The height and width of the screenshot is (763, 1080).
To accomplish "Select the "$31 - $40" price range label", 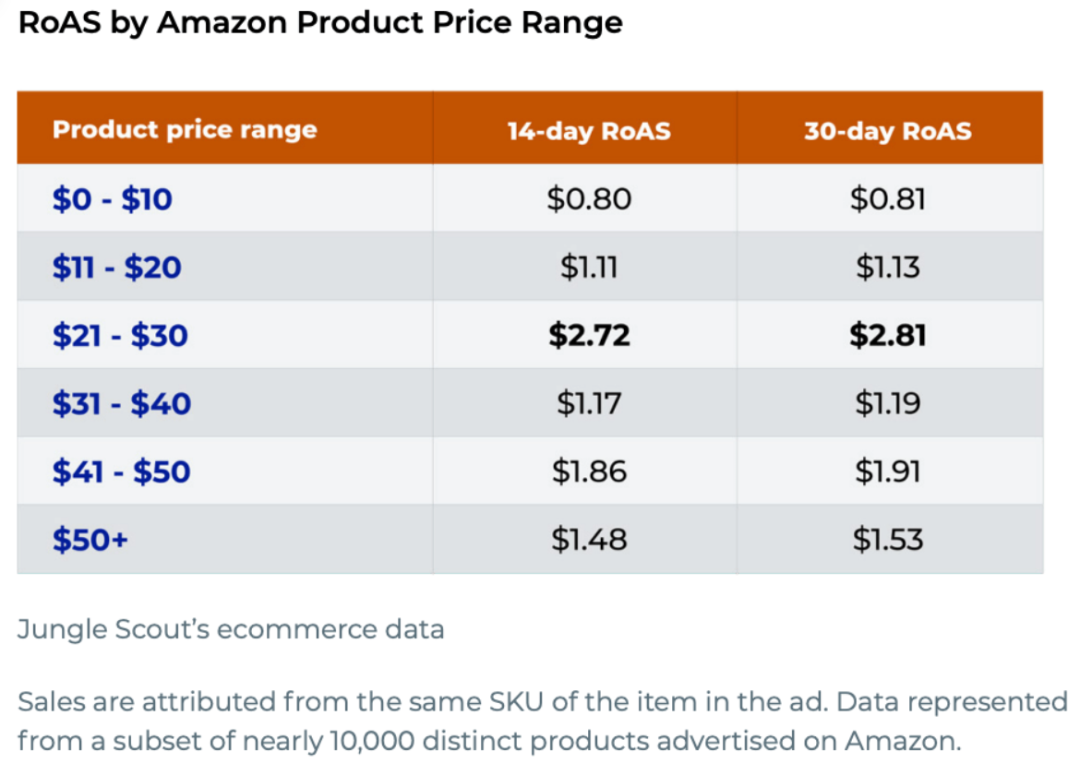I will coord(121,403).
